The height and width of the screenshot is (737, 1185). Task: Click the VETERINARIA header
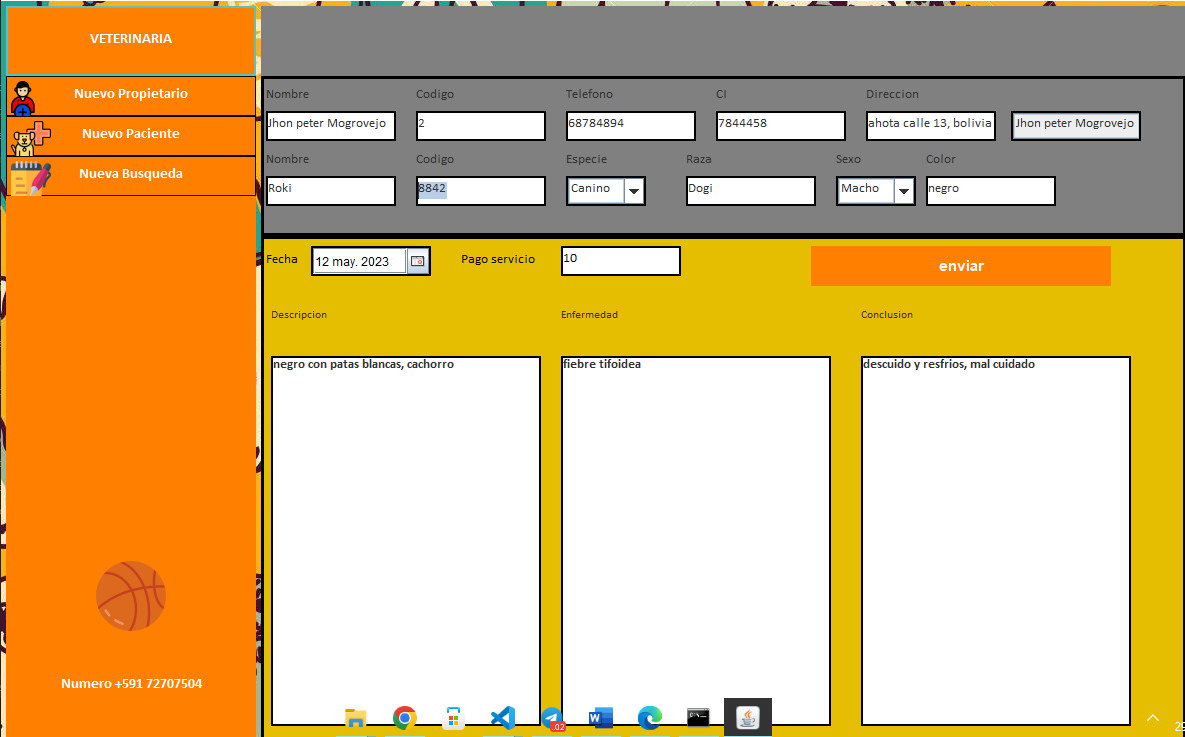click(131, 39)
